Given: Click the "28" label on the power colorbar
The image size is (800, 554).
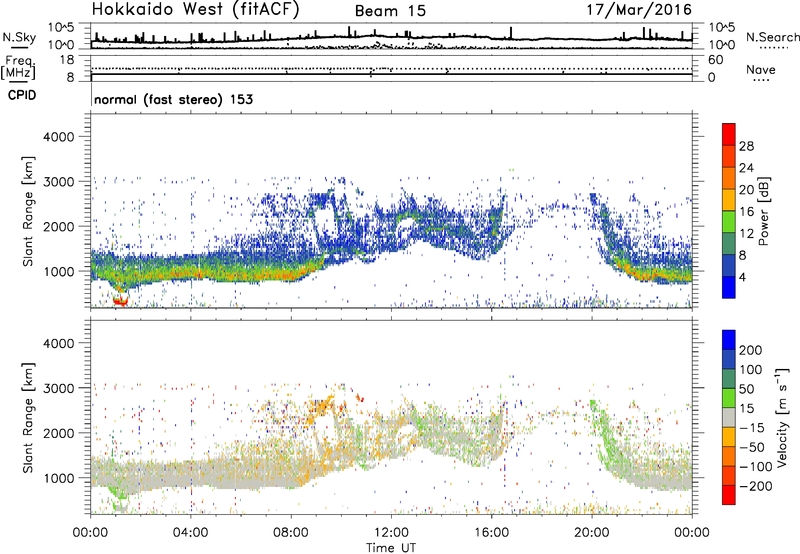Looking at the screenshot, I should 746,146.
